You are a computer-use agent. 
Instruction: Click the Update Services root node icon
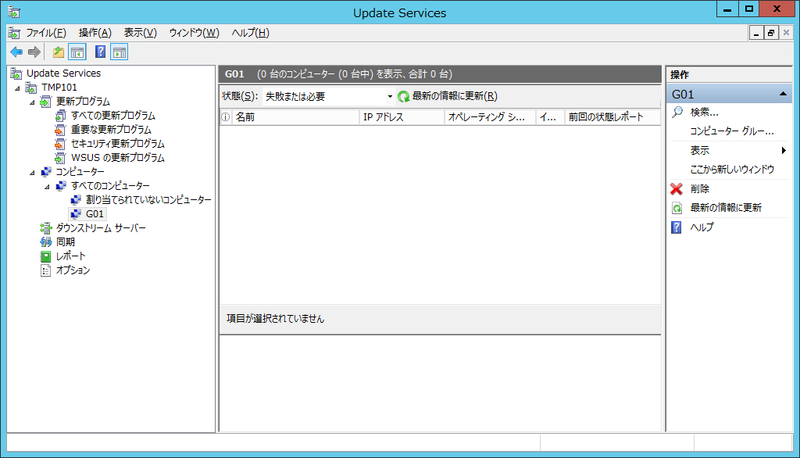(x=16, y=73)
